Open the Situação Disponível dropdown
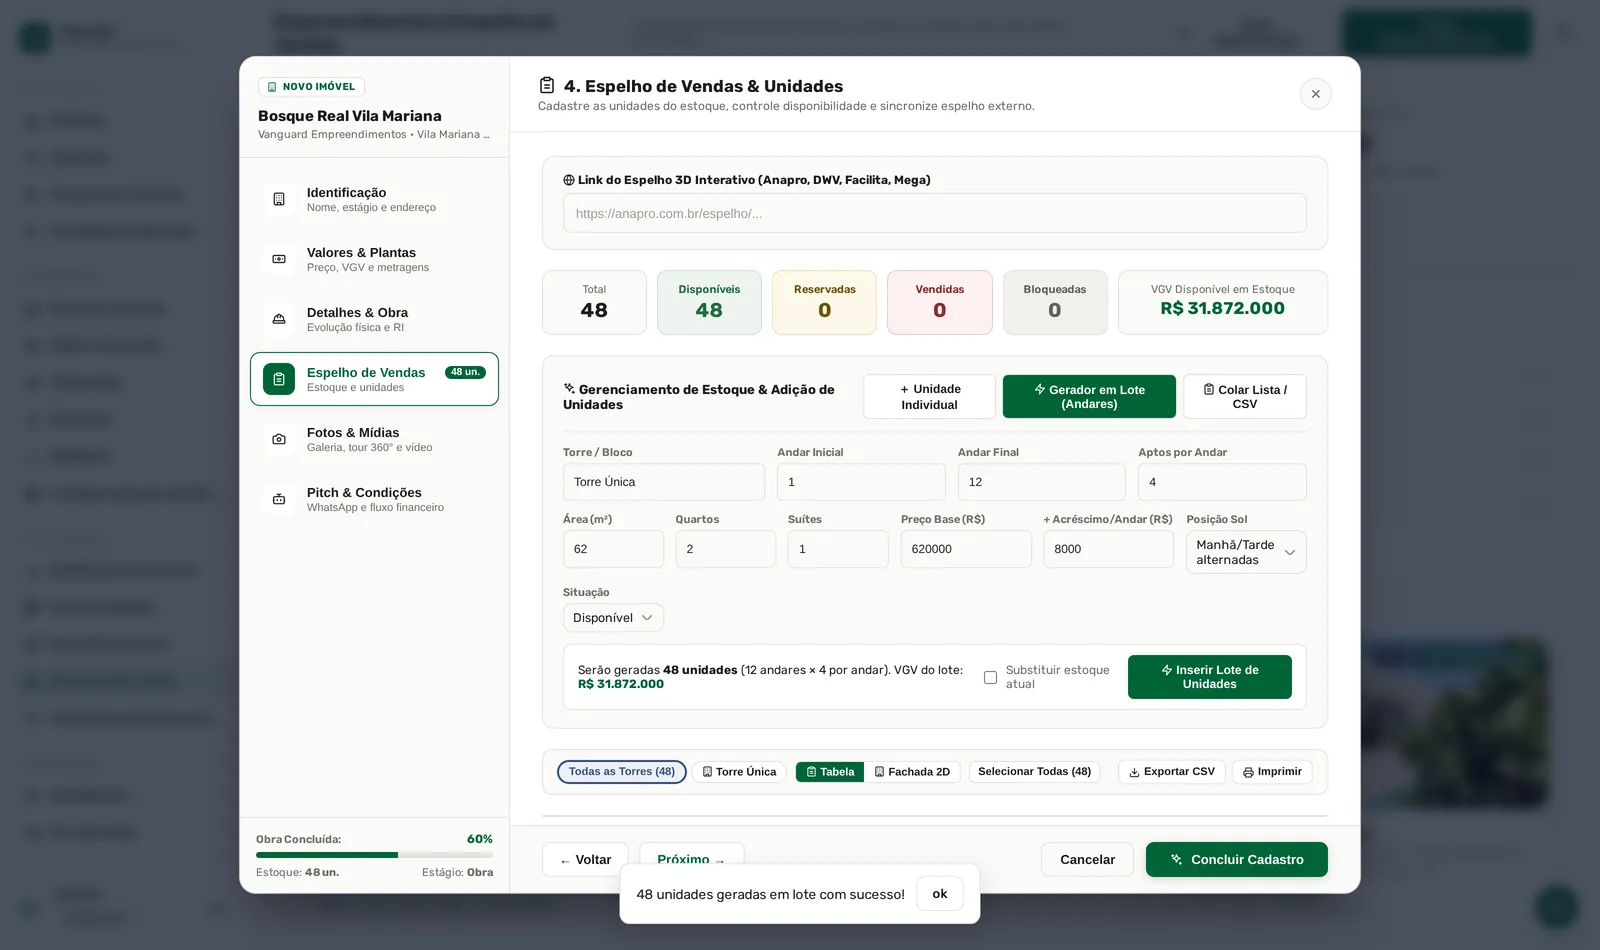1600x950 pixels. pos(613,618)
